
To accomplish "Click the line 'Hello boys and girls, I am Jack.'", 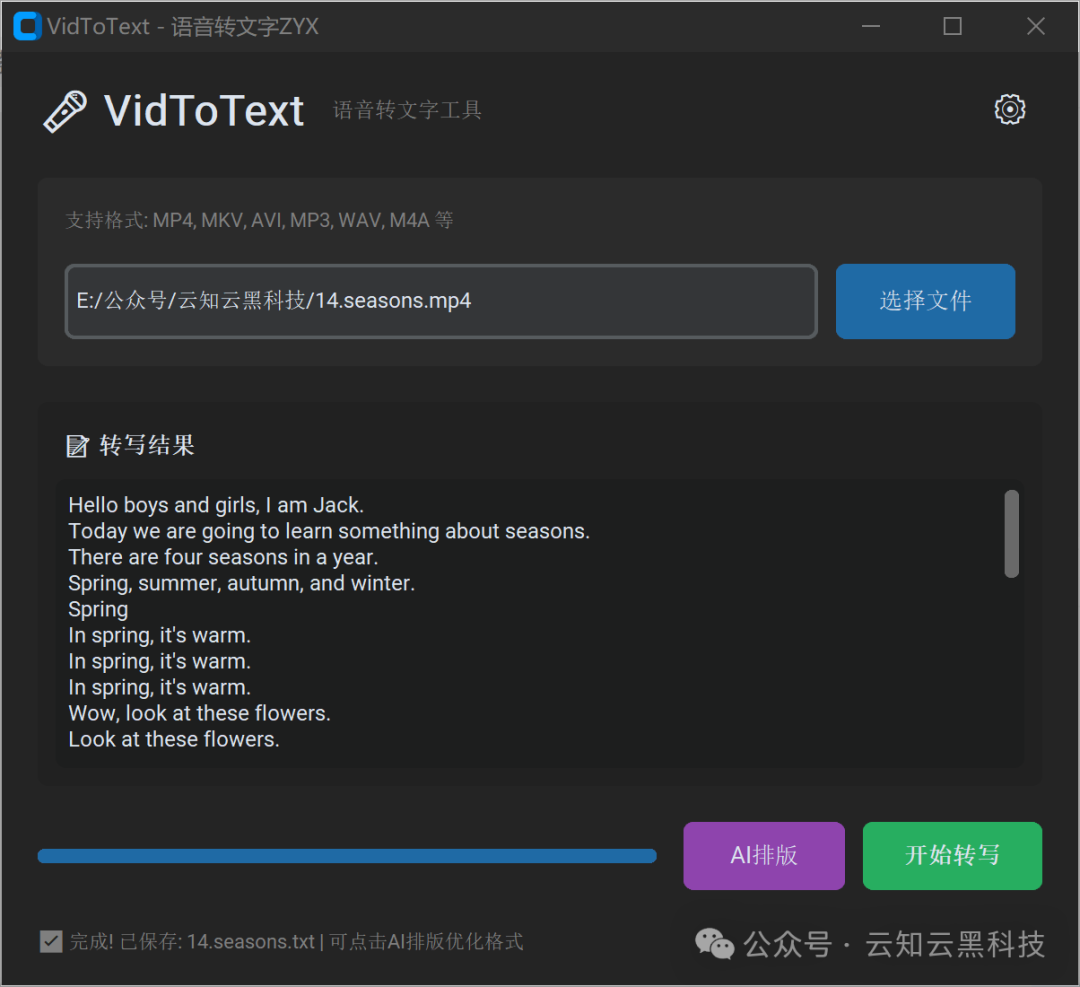I will click(216, 505).
